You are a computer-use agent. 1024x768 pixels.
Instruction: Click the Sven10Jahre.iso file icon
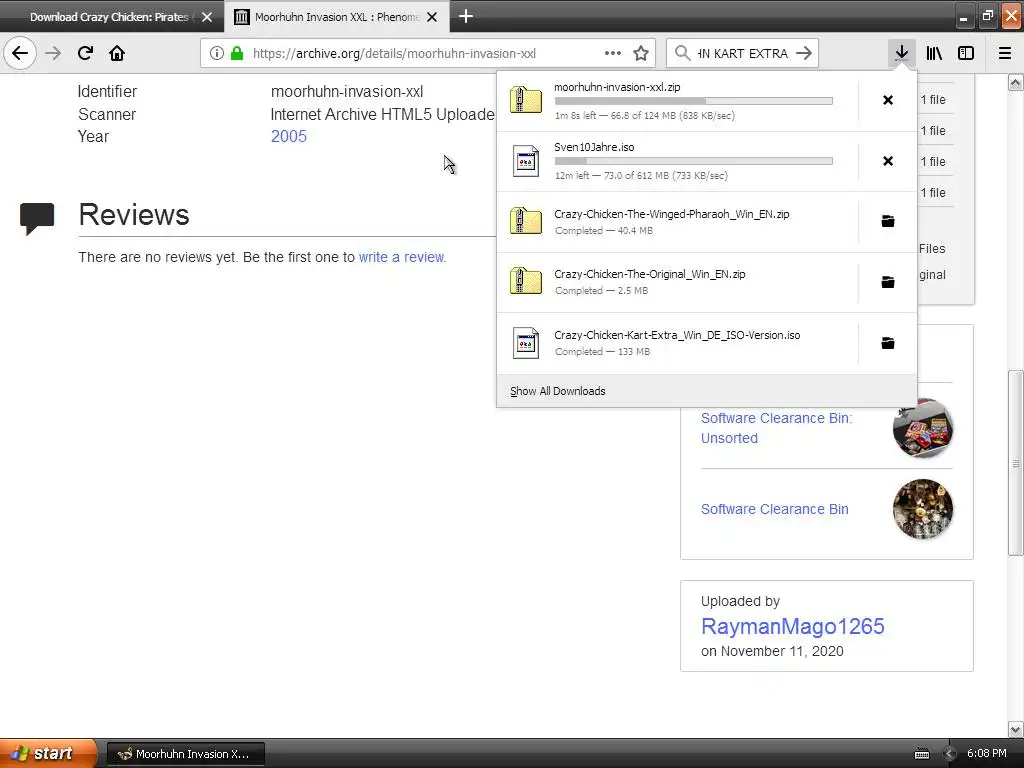point(526,161)
